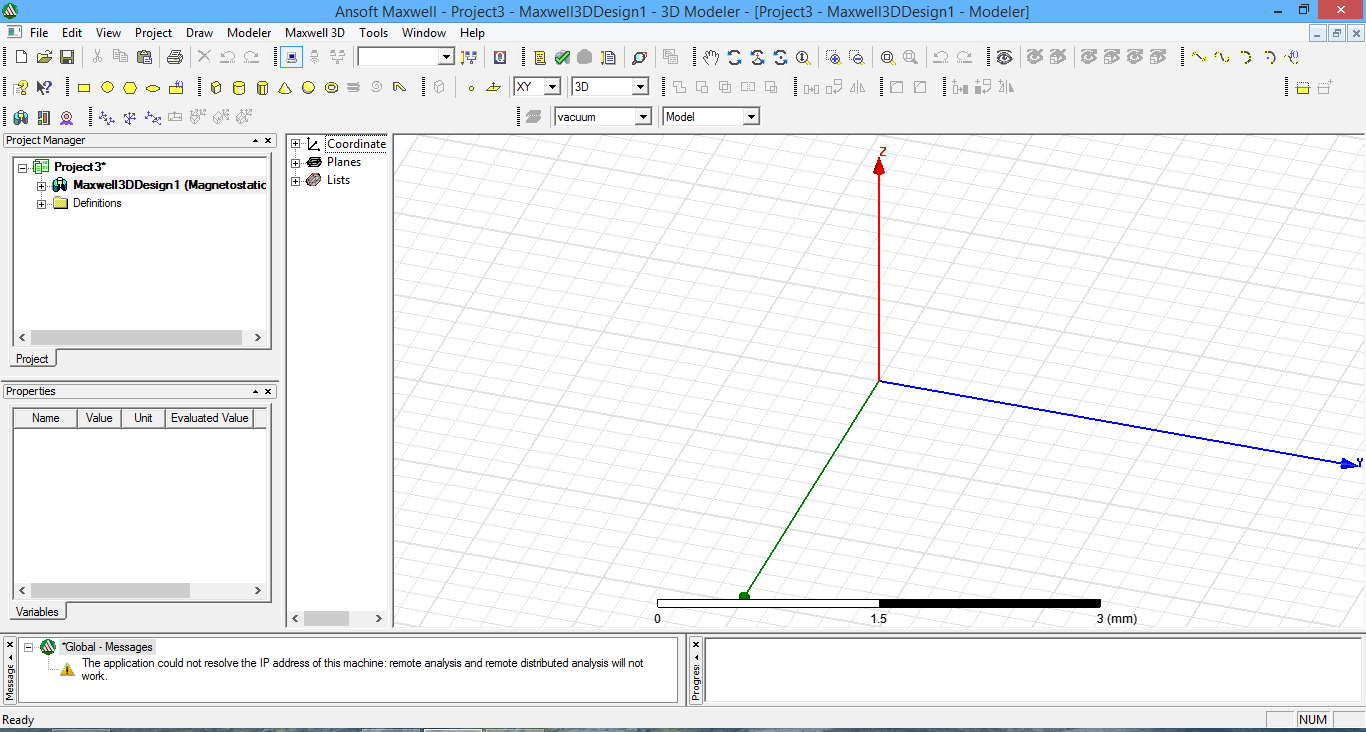Expand the Planes tree node

(x=295, y=161)
